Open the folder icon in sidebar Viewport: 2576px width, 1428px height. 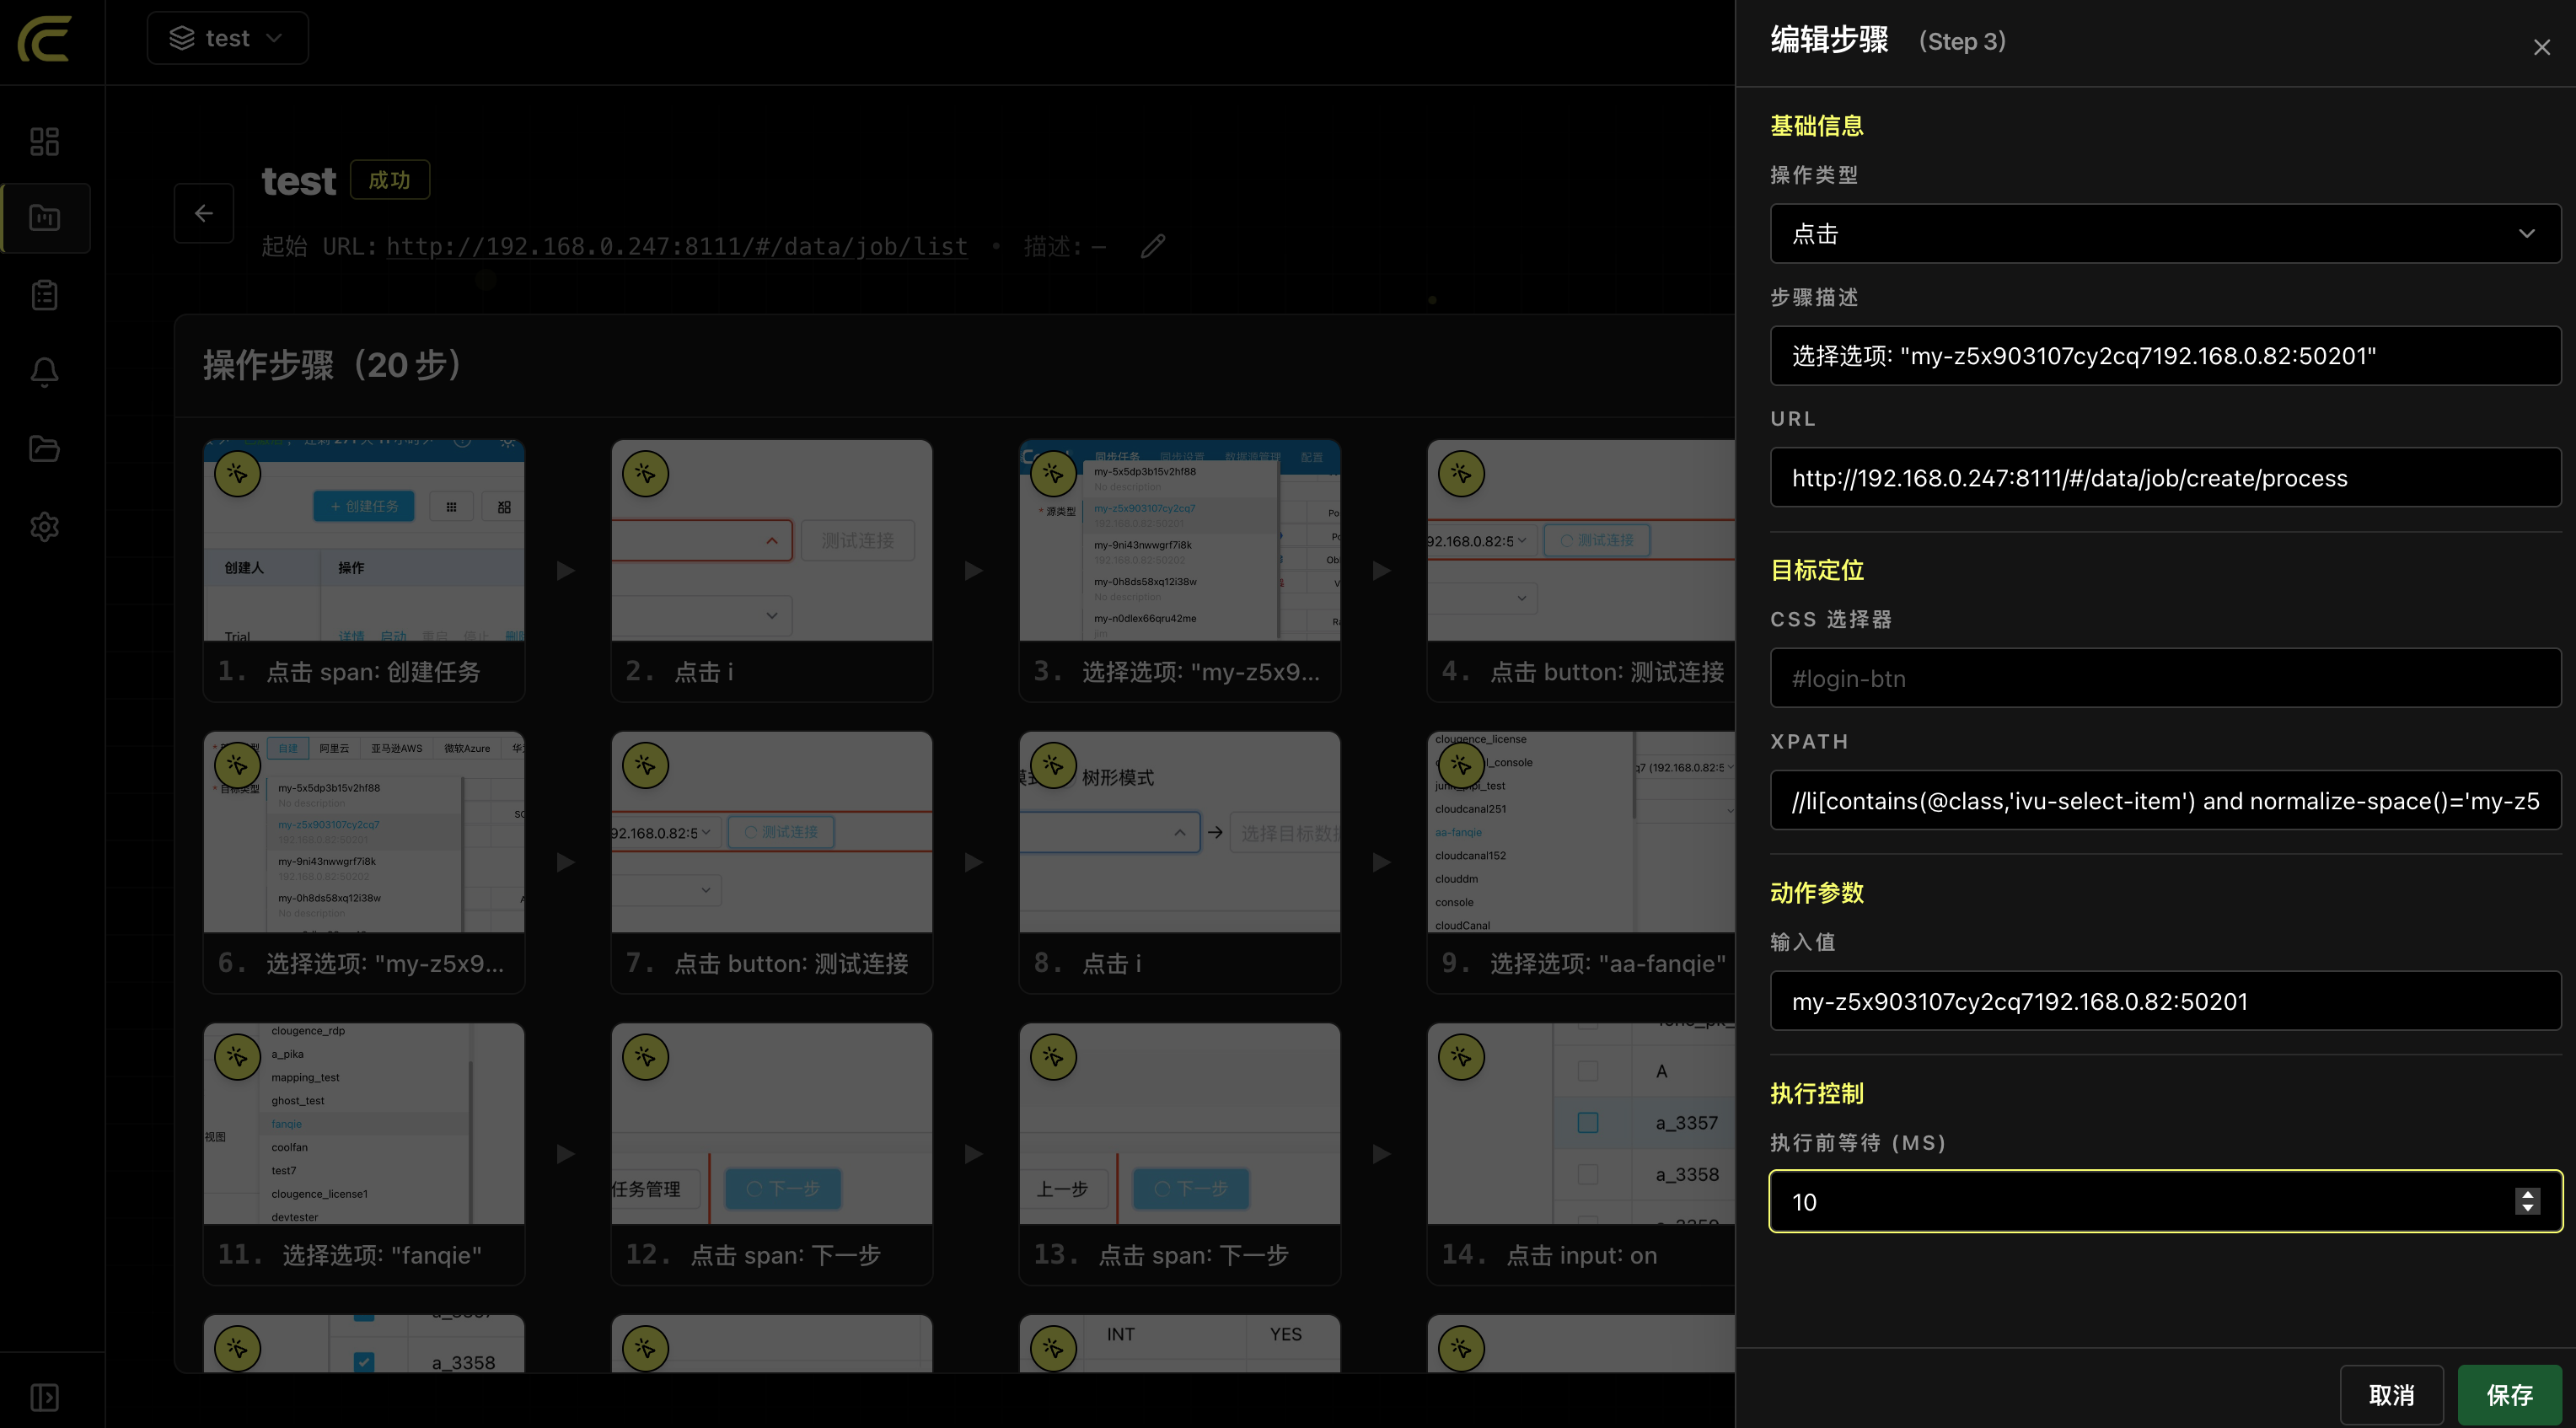(x=45, y=449)
